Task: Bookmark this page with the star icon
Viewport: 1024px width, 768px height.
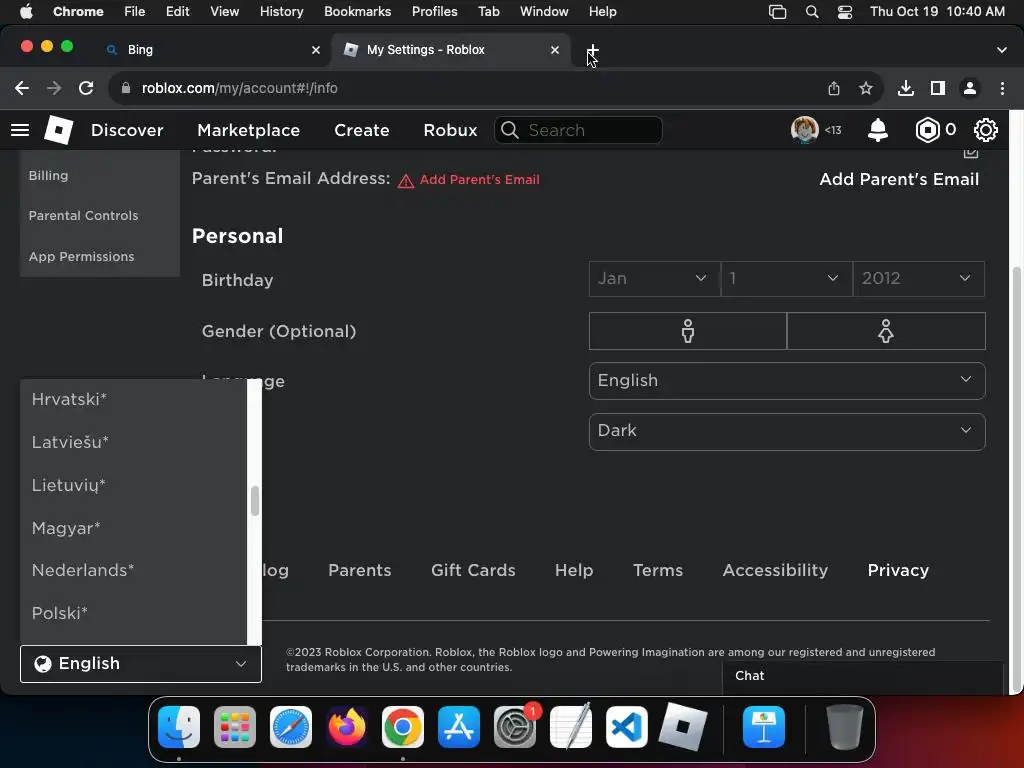Action: pyautogui.click(x=866, y=88)
